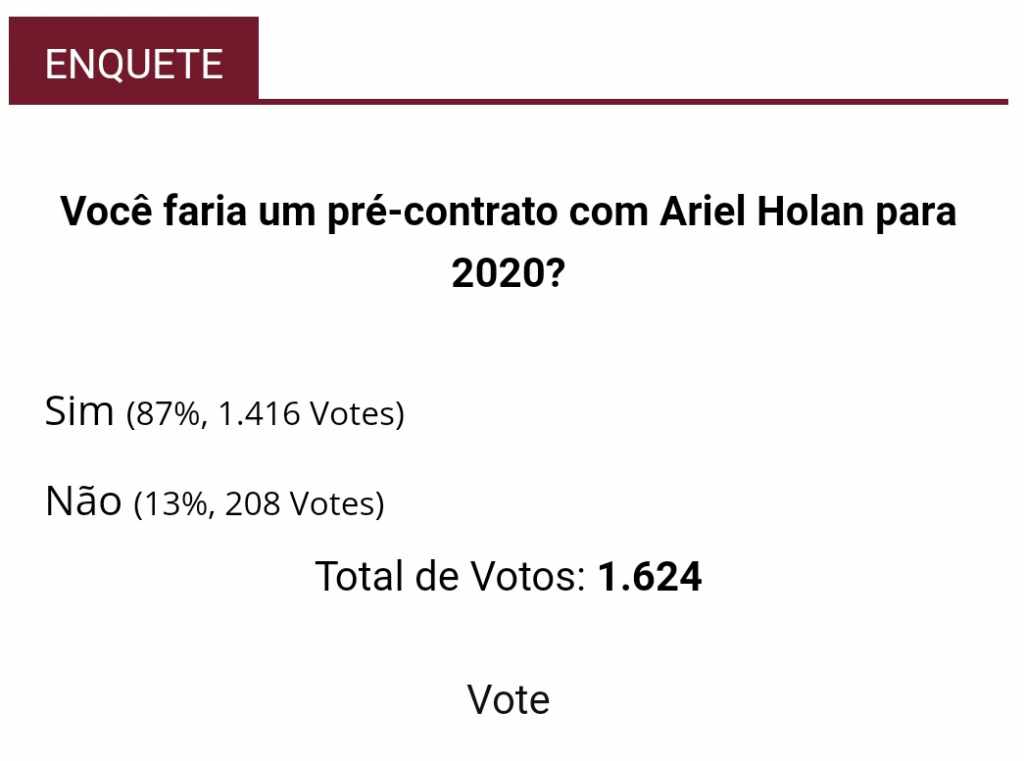The image size is (1024, 761).
Task: Click the word Total in the vote summary
Action: [x=360, y=576]
